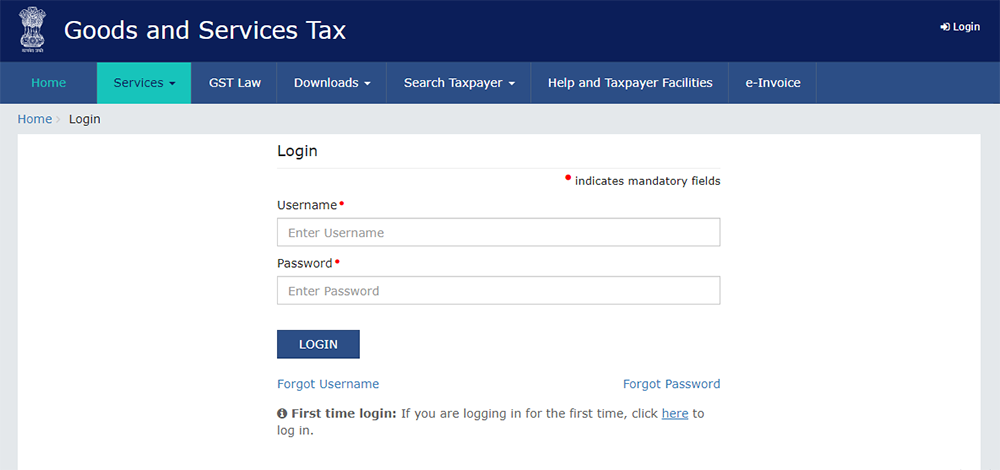Click the info icon beside First time login
This screenshot has width=1000, height=470.
pos(282,414)
